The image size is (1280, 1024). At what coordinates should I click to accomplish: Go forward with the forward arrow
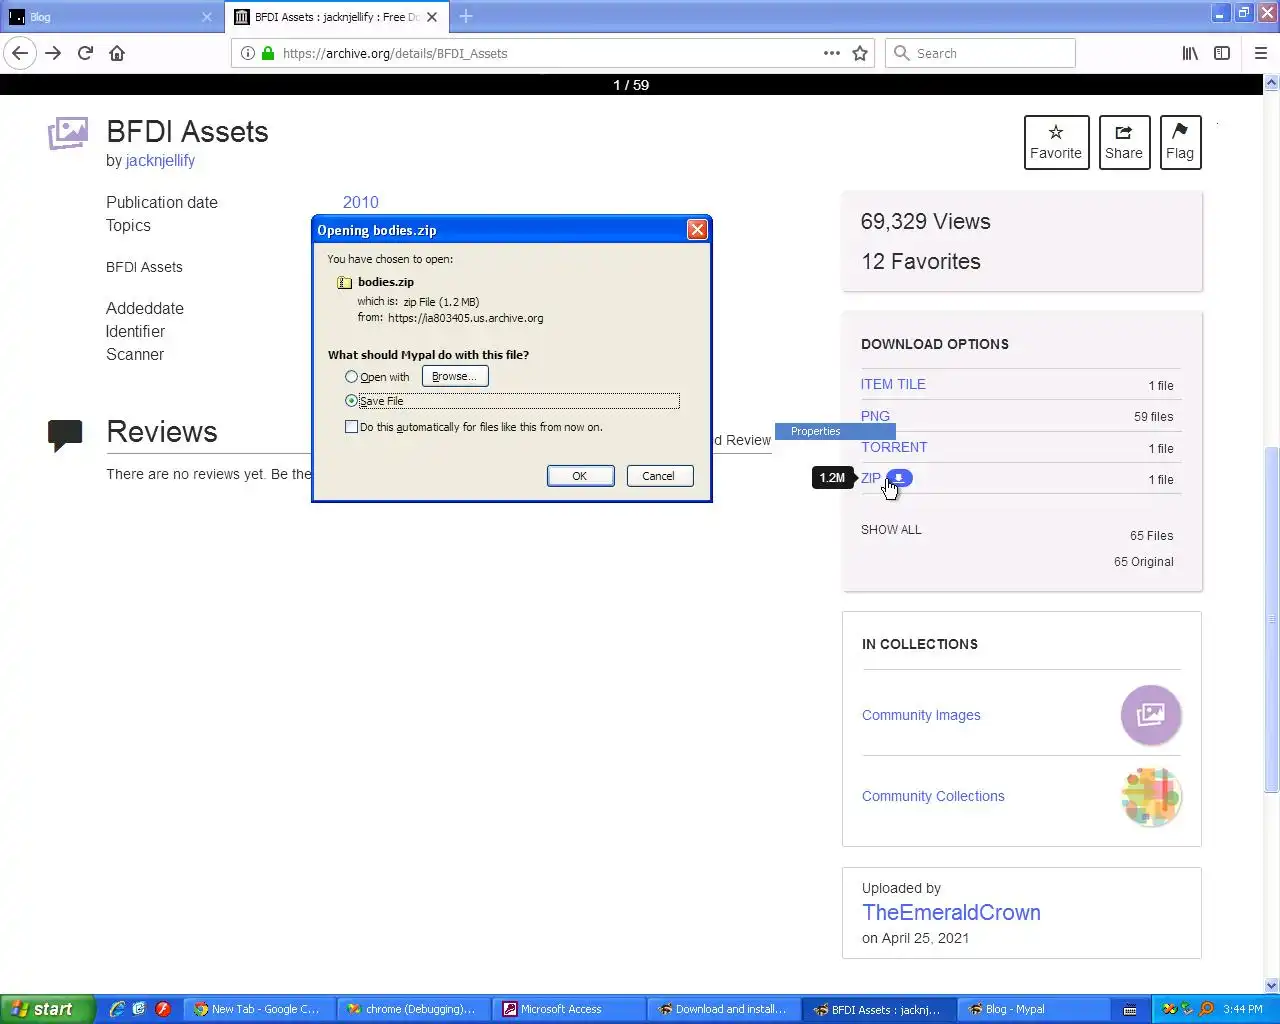(x=53, y=53)
